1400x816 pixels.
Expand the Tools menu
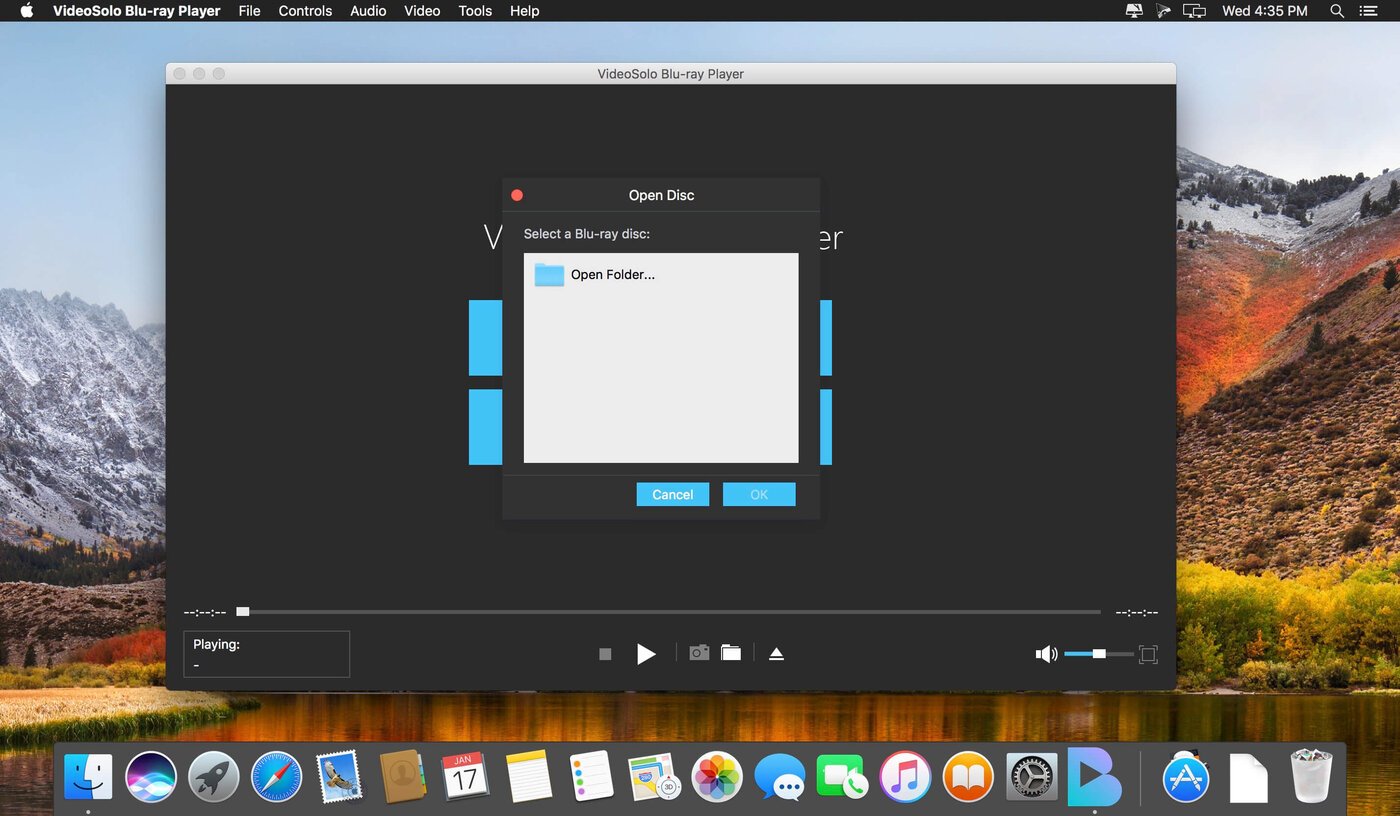[475, 11]
